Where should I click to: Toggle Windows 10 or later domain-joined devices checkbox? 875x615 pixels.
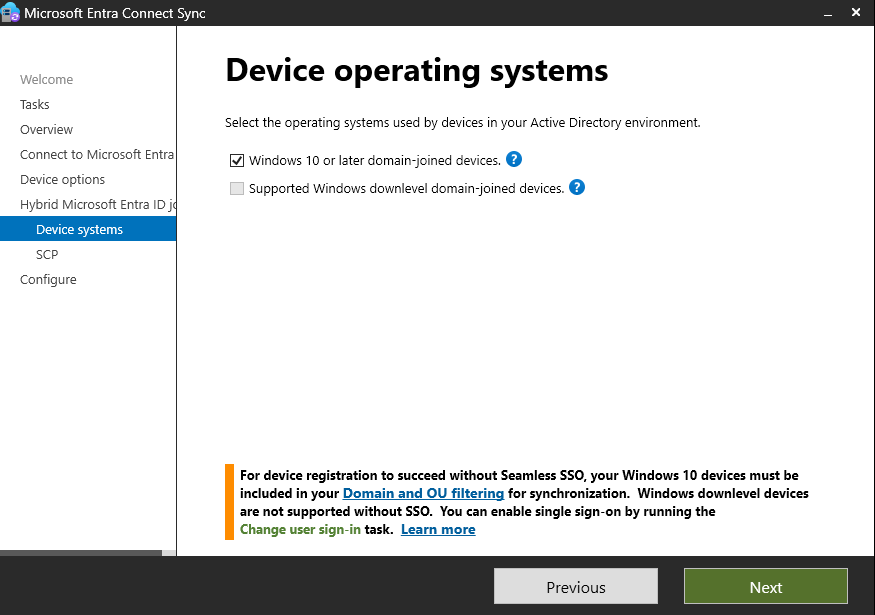(237, 160)
